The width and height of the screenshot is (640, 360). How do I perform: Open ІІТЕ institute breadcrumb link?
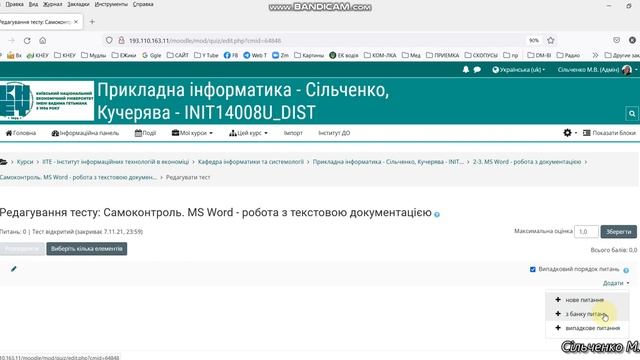click(116, 162)
